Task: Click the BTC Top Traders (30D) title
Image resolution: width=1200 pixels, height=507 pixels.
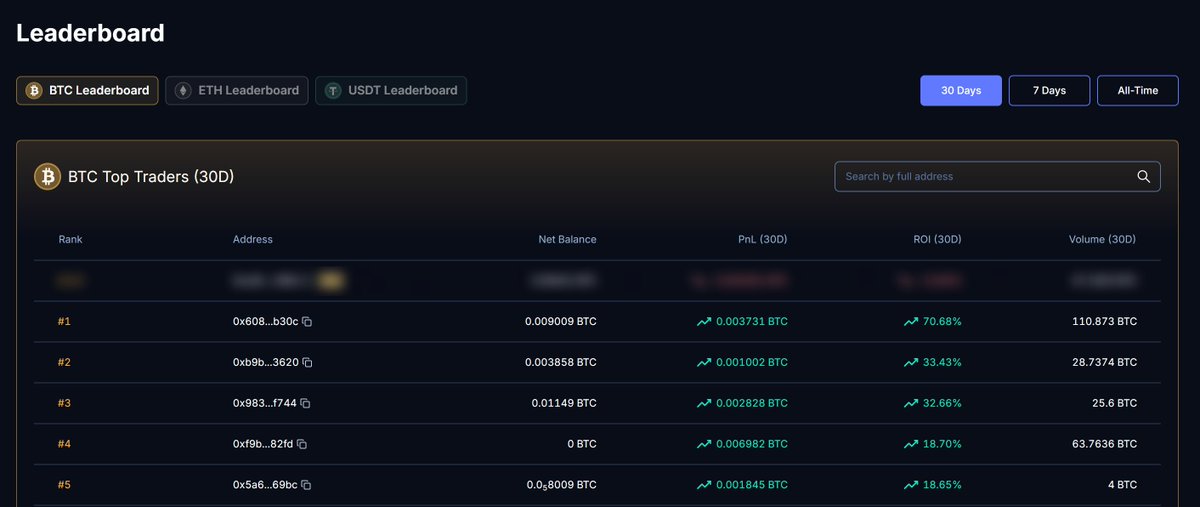Action: (x=151, y=177)
